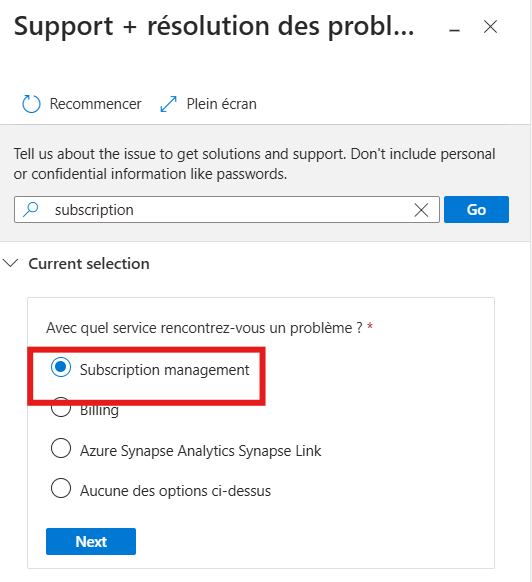The image size is (532, 582).
Task: Click the magnifier icon in search box
Action: pyautogui.click(x=31, y=210)
